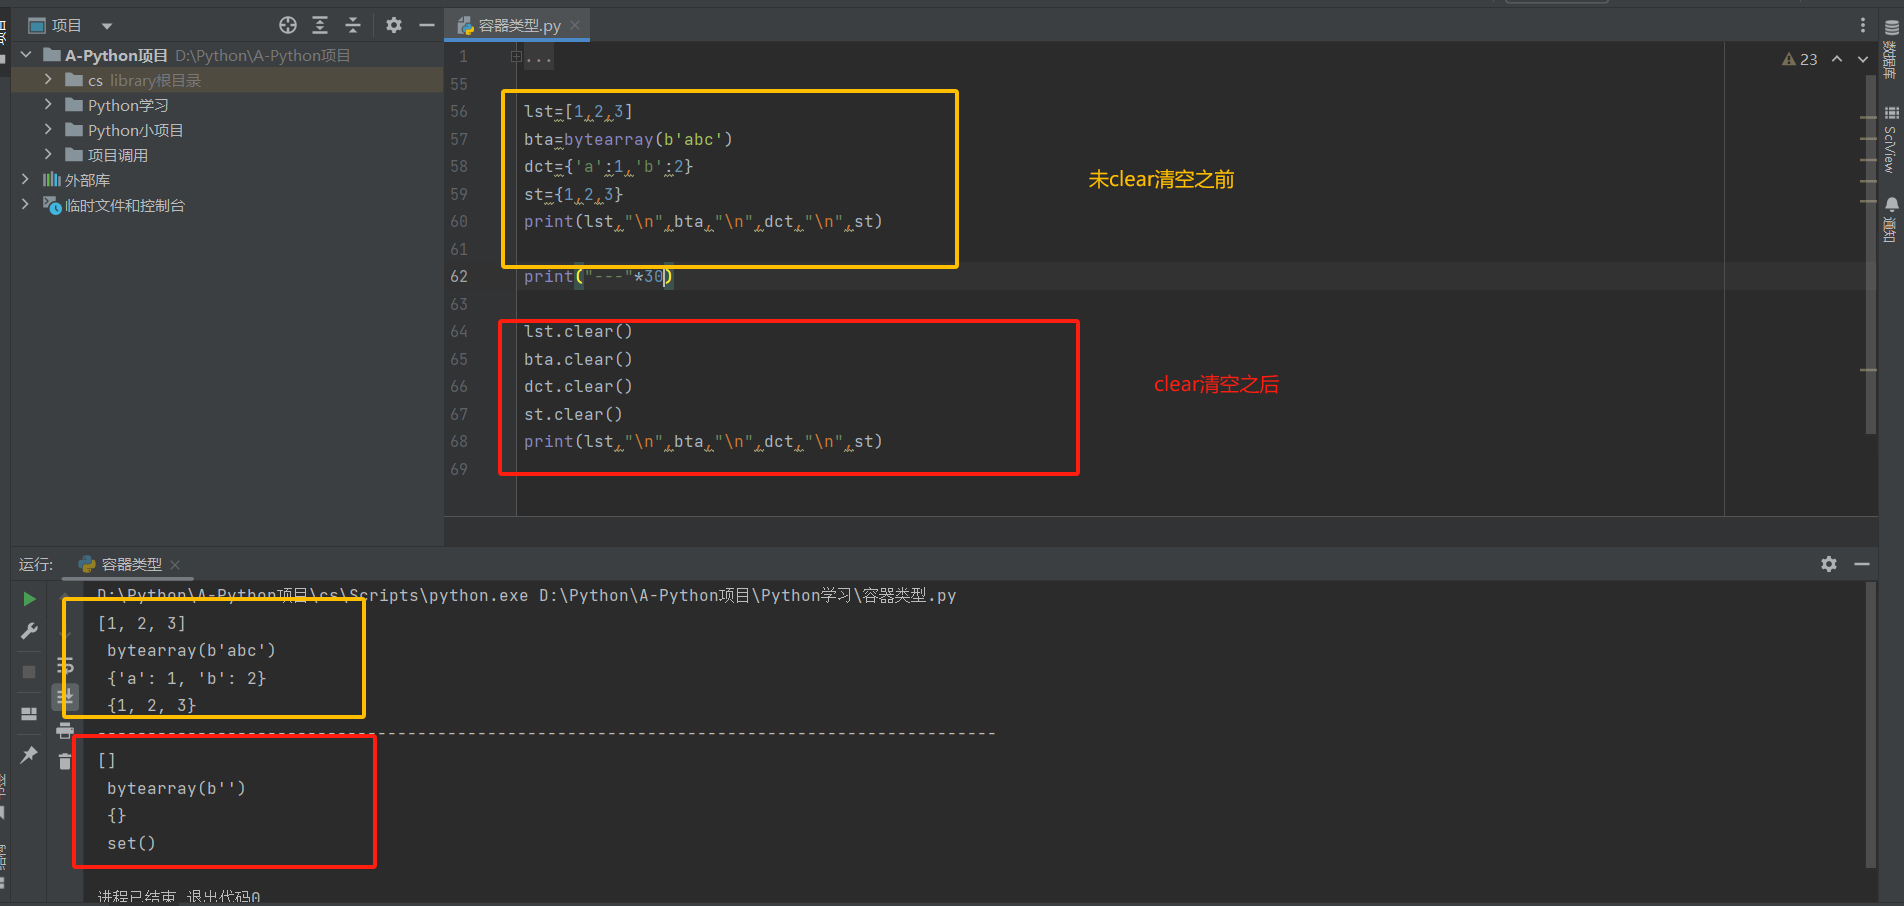Screen dimensions: 1904x906
Task: Toggle soft-wrap in Run console
Action: pos(65,666)
